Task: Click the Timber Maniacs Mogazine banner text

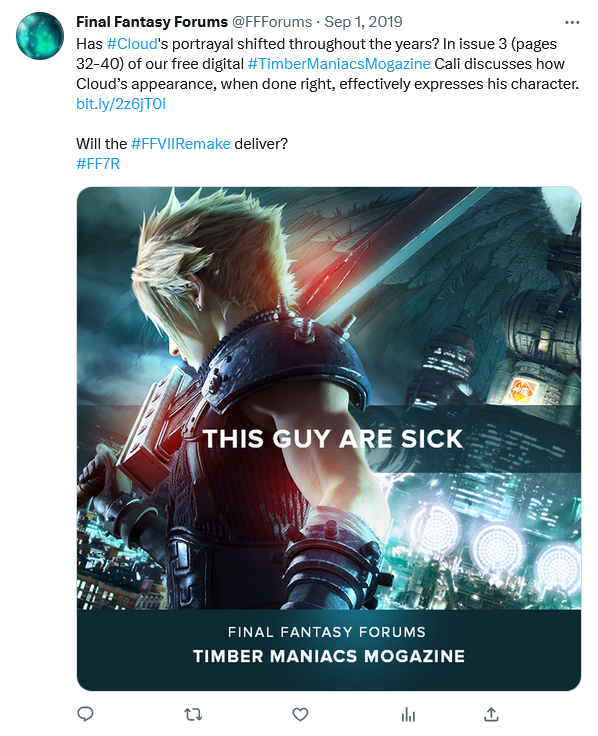Action: [x=329, y=656]
